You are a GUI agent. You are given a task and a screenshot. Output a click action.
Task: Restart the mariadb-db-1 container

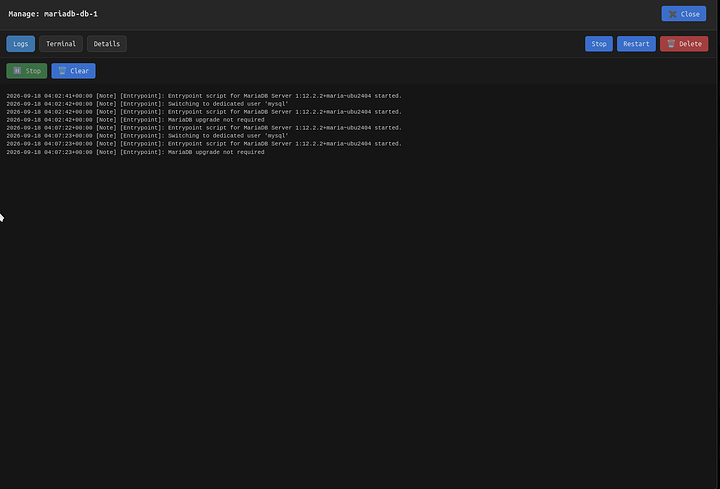(636, 44)
